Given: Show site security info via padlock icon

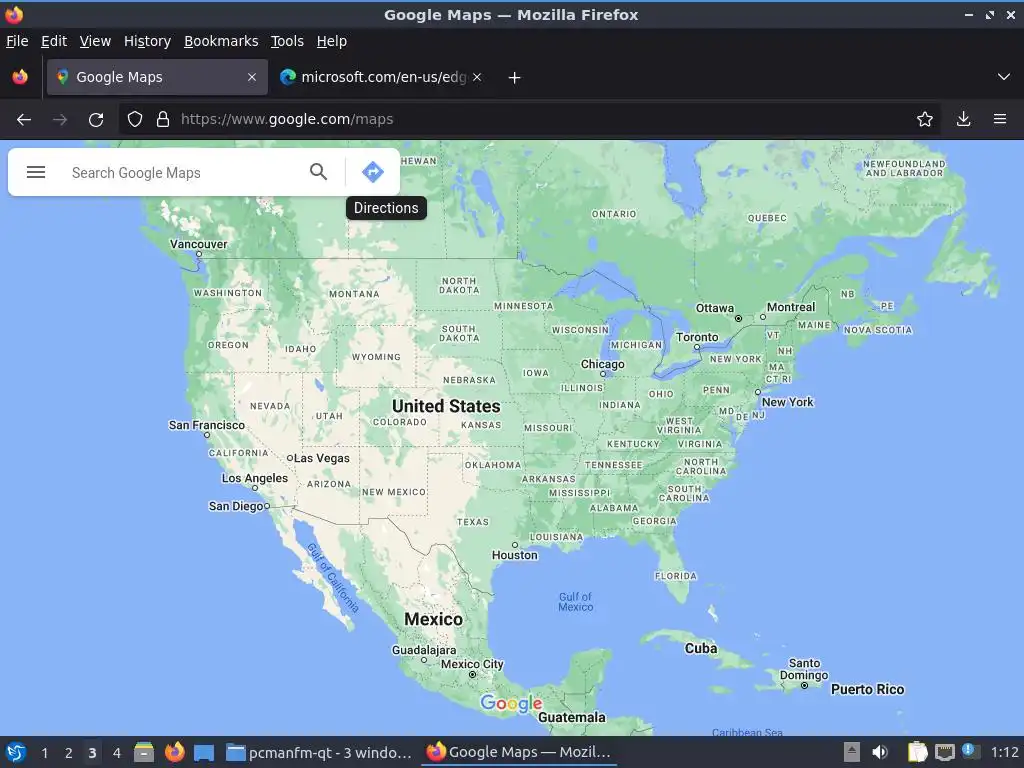Looking at the screenshot, I should tap(163, 119).
